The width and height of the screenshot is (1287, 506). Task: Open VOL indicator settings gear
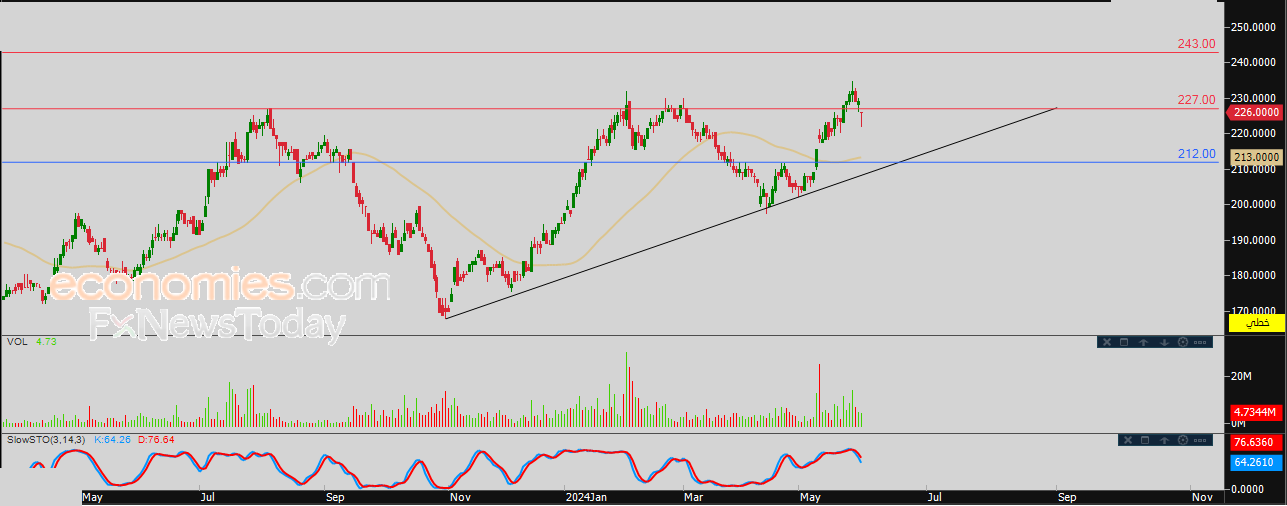[x=1183, y=343]
